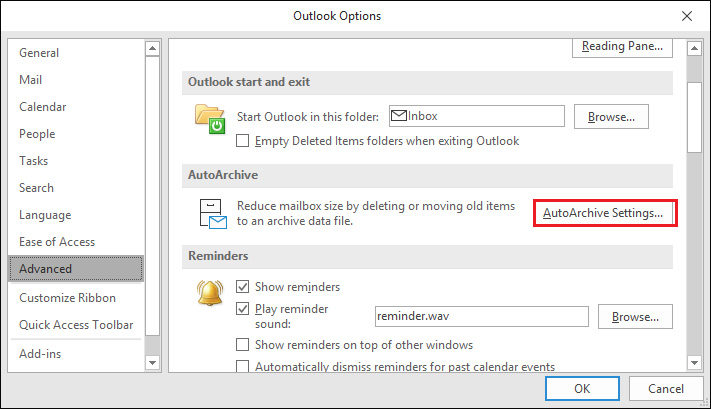Disable the Show reminders checkbox
The height and width of the screenshot is (409, 711).
pos(242,287)
